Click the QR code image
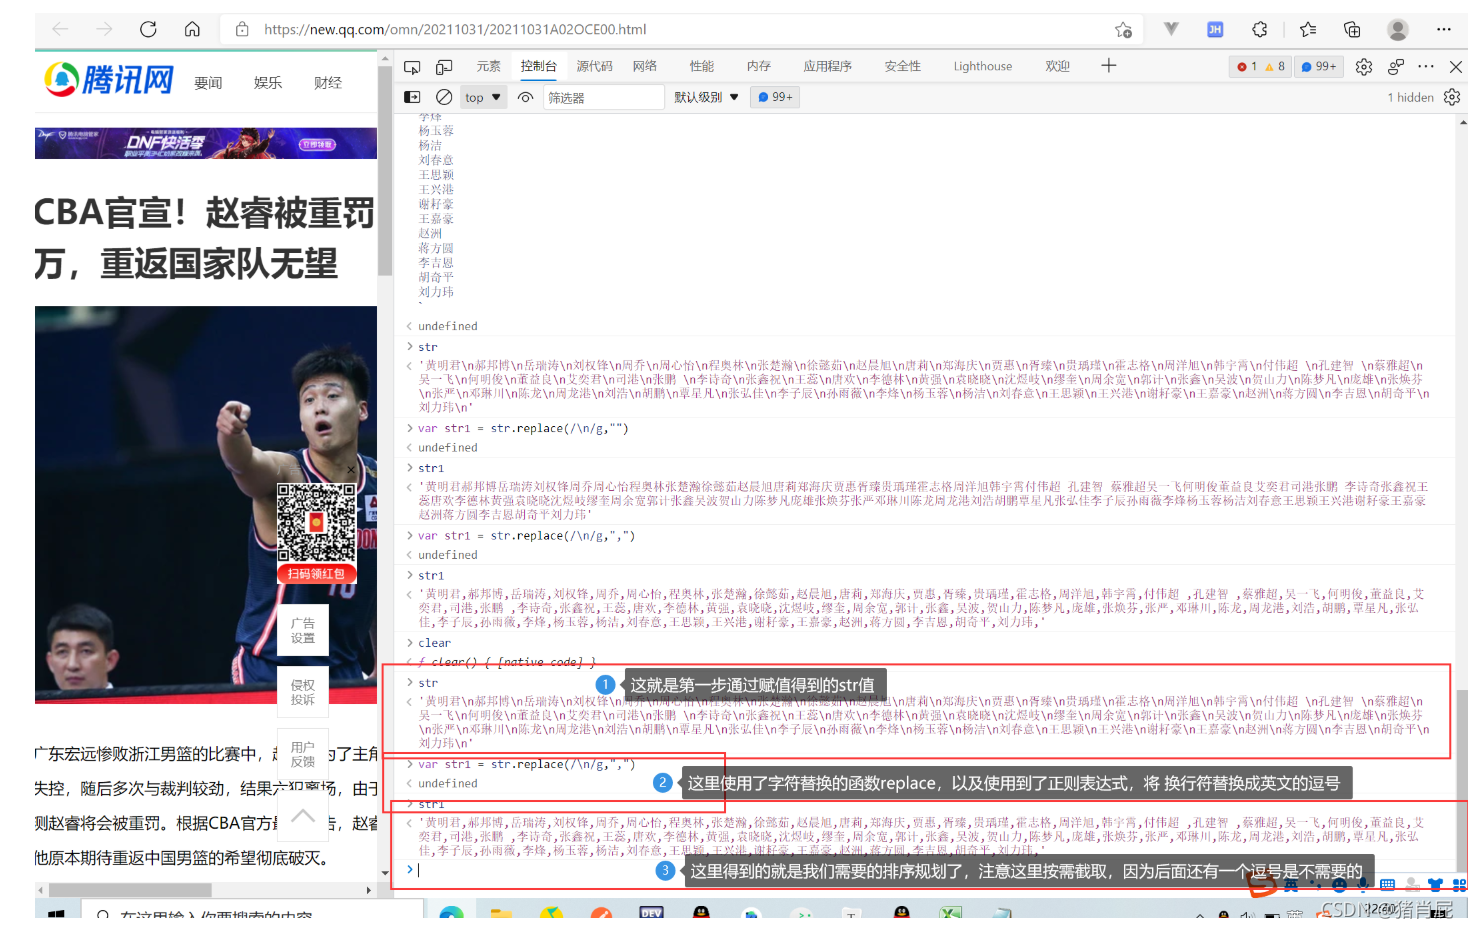The width and height of the screenshot is (1468, 928). (316, 523)
